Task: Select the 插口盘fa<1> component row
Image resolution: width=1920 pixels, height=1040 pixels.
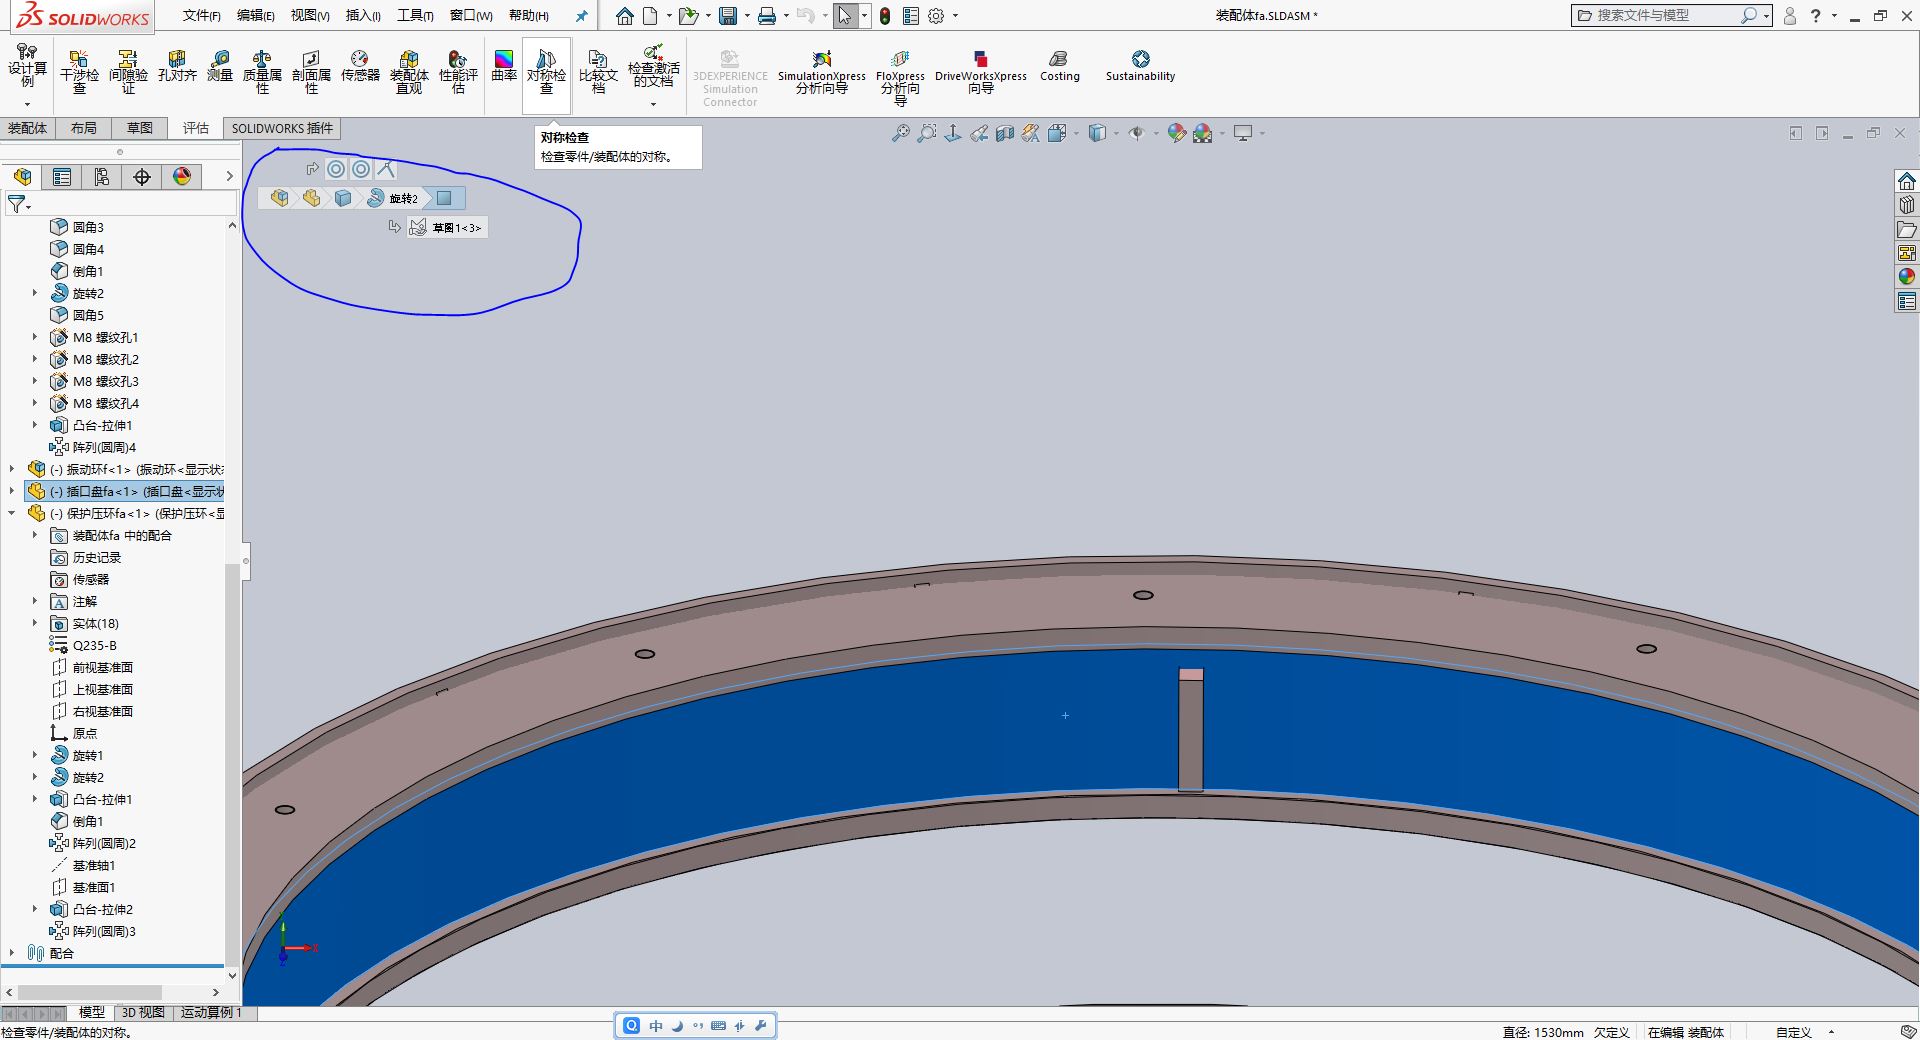Action: click(125, 491)
